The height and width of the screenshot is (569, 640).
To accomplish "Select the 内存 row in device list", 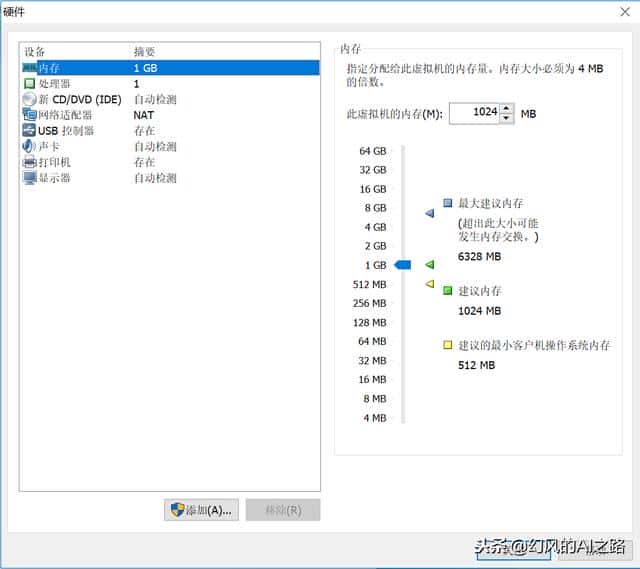I will 171,68.
